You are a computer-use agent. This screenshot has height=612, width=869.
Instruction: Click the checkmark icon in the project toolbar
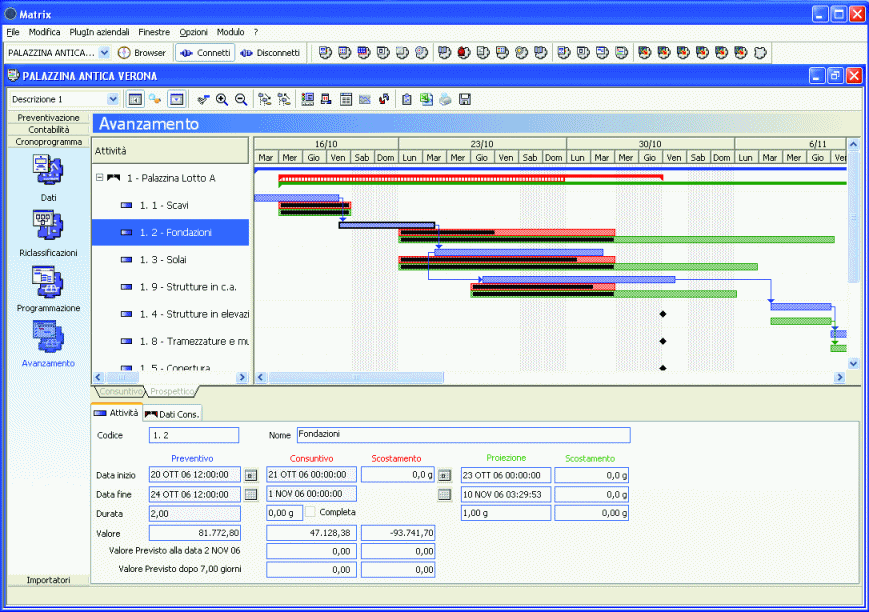click(203, 99)
